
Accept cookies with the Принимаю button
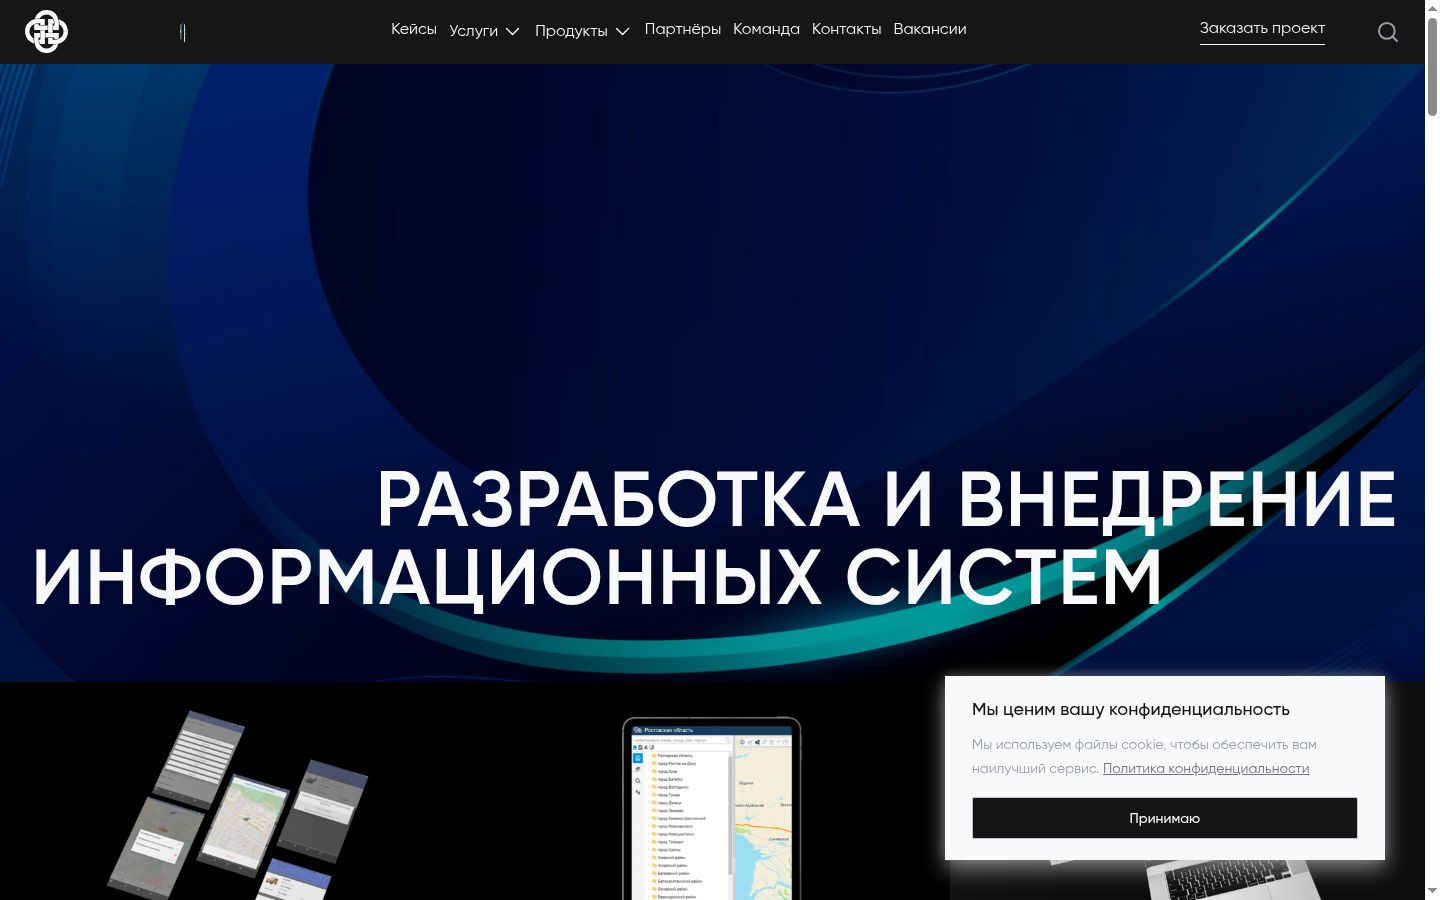(x=1165, y=818)
